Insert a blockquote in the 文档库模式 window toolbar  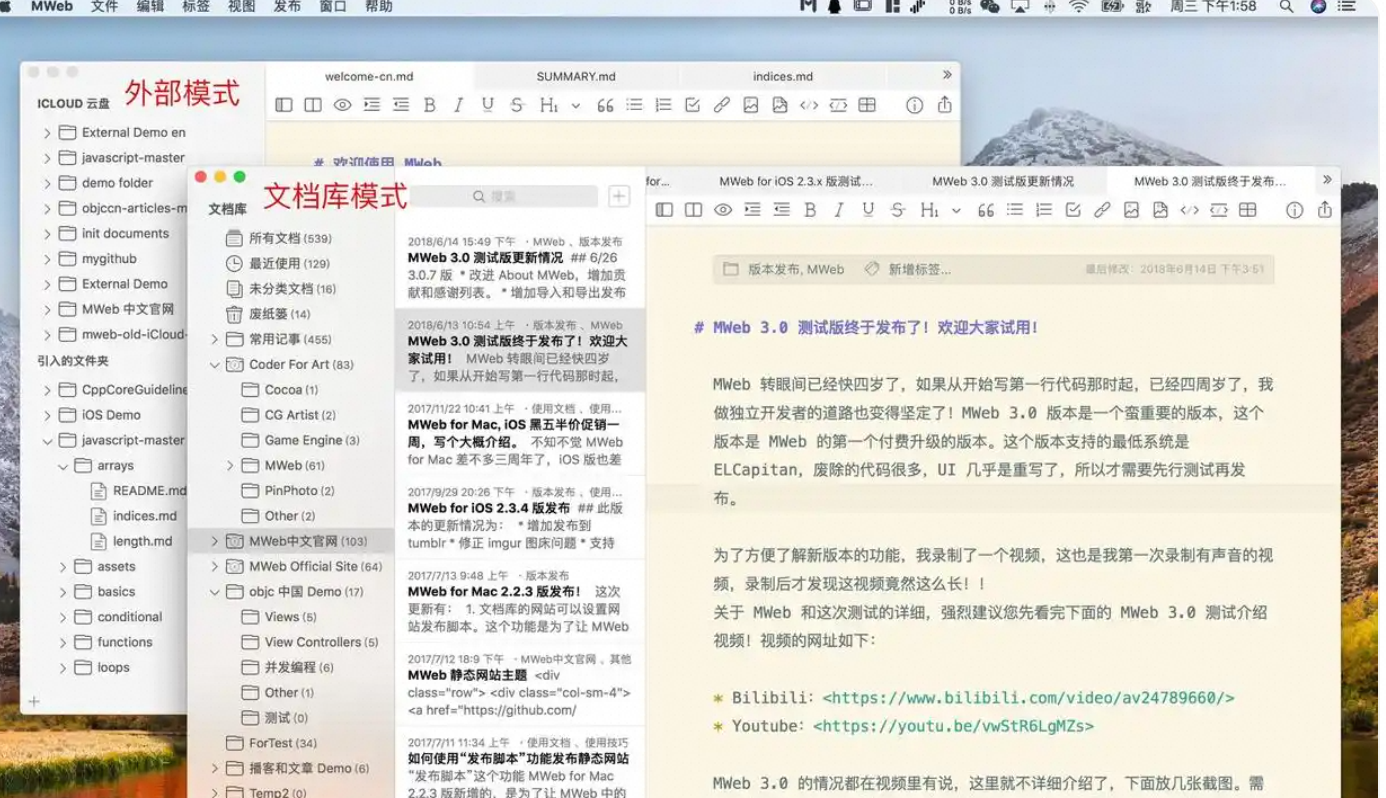coord(986,210)
